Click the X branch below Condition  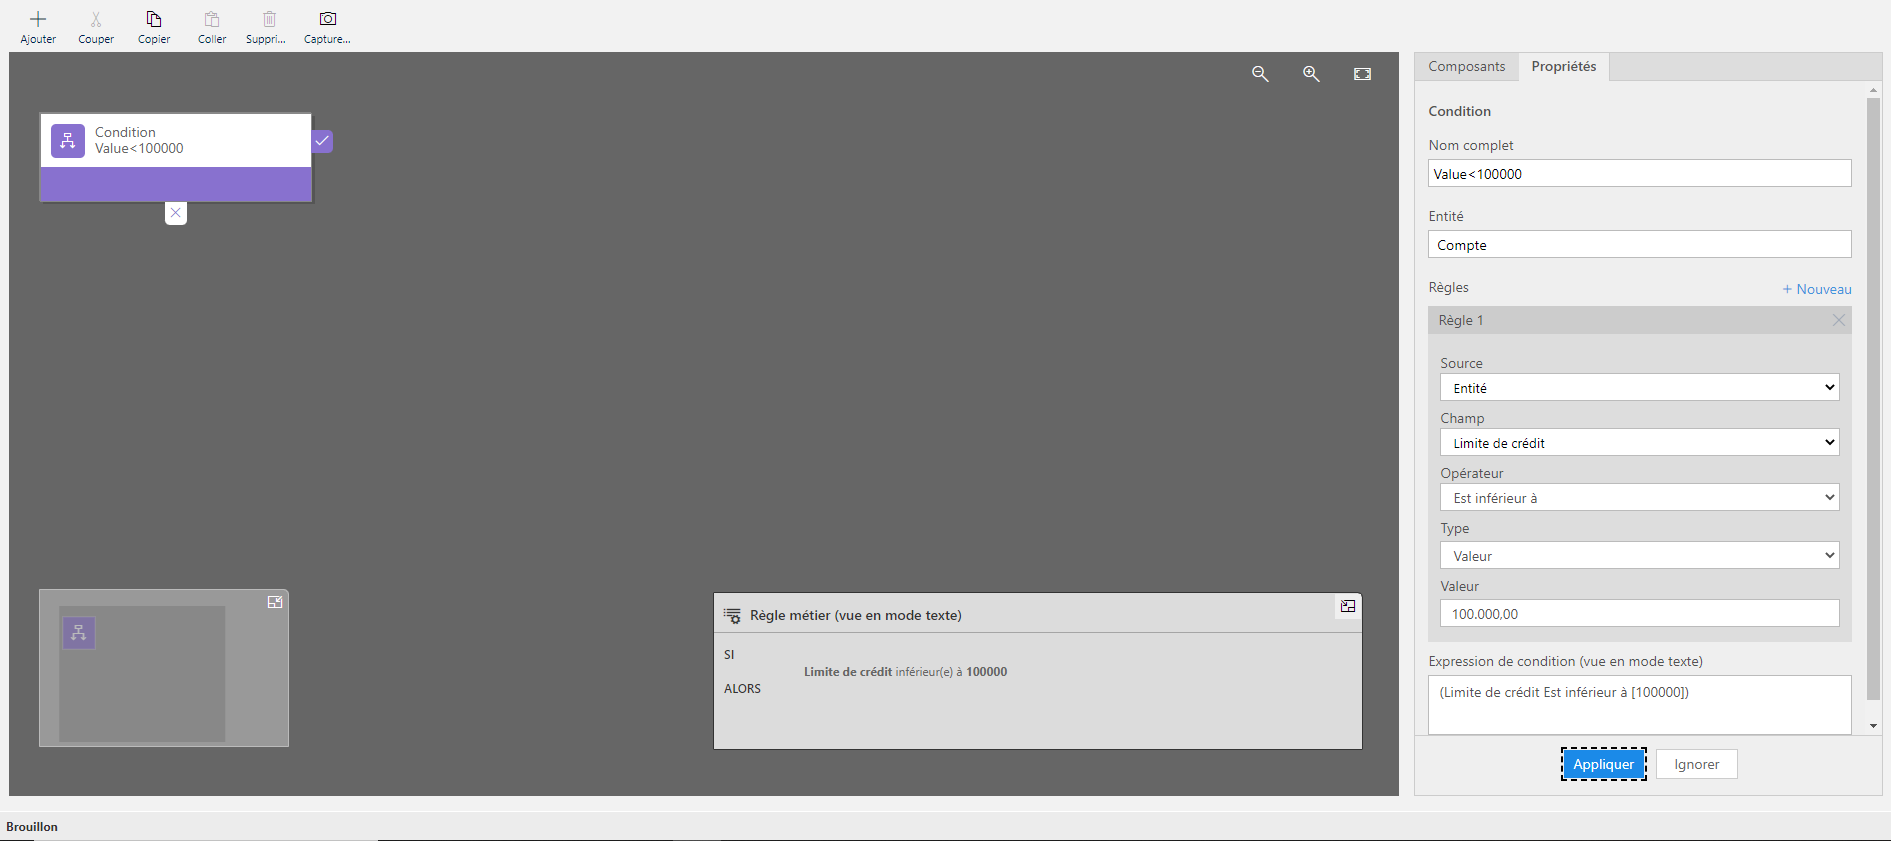point(176,213)
